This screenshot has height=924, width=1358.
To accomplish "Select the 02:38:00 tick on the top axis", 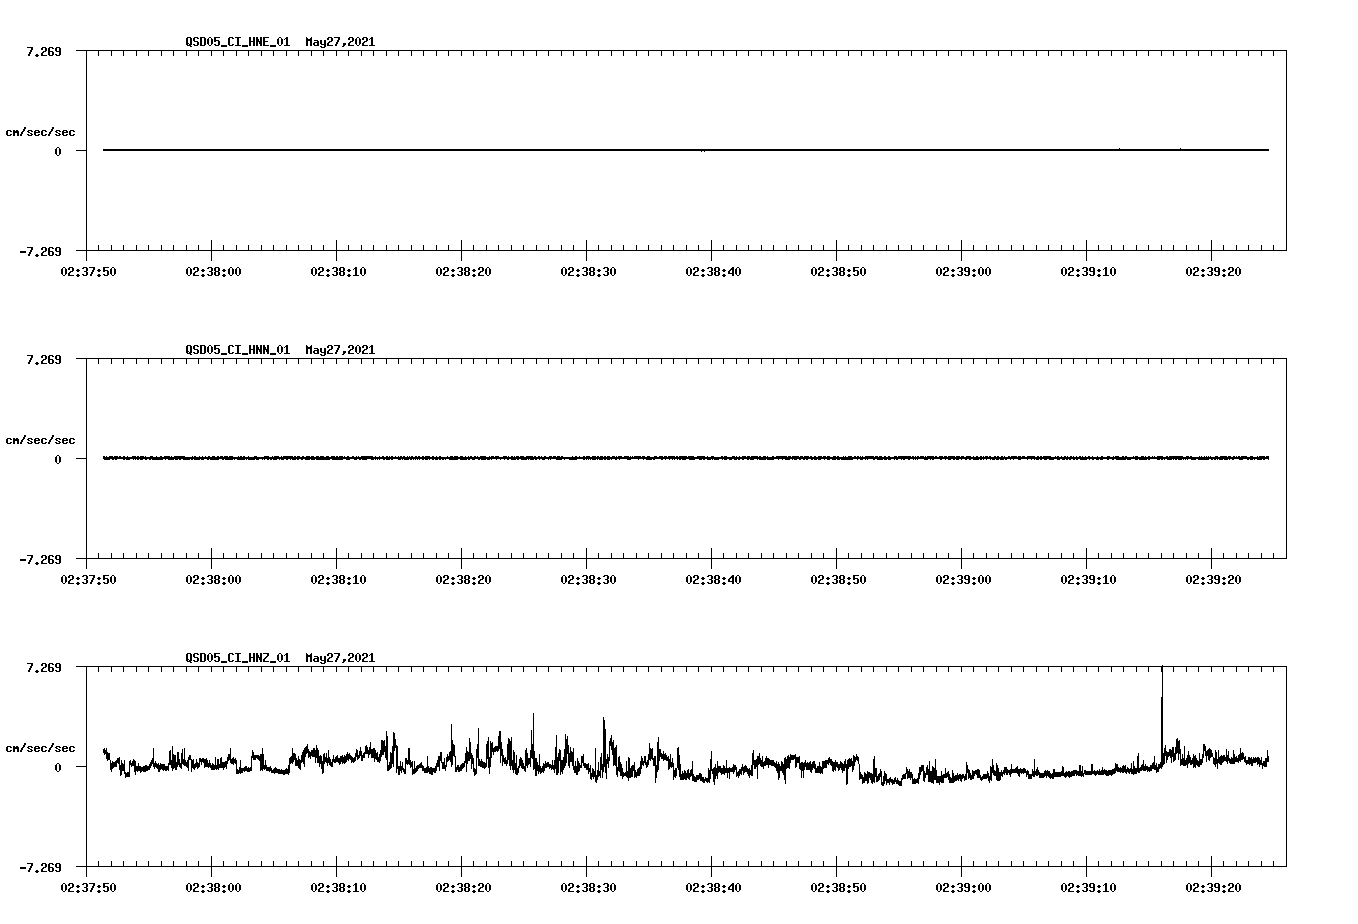I will tap(216, 271).
